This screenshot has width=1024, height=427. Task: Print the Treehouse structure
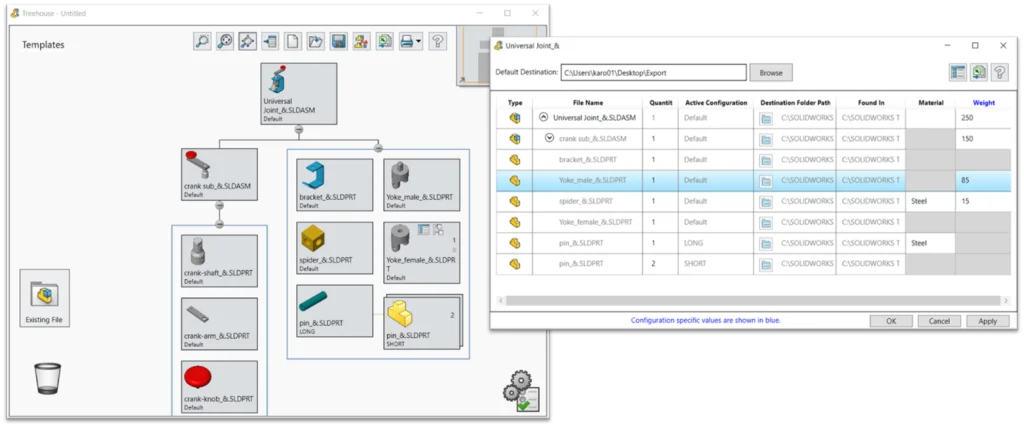407,42
